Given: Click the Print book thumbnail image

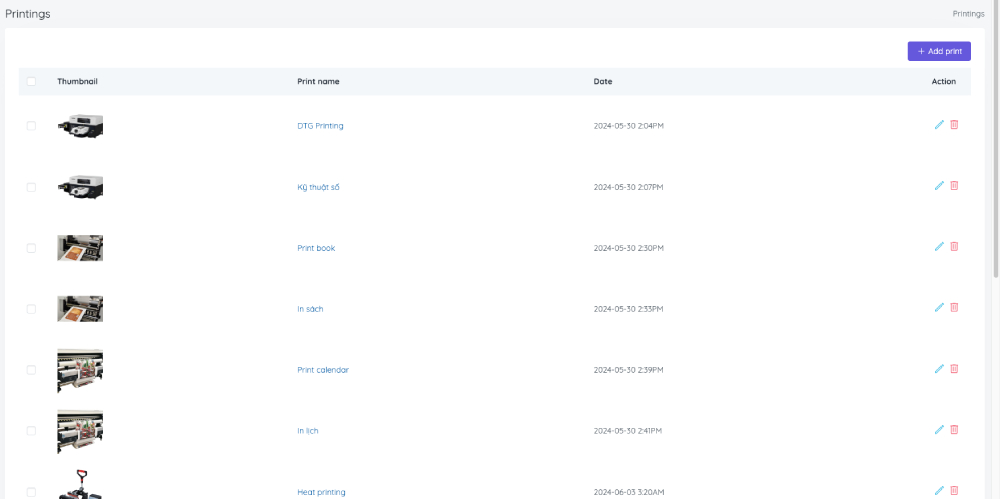Looking at the screenshot, I should tap(80, 248).
